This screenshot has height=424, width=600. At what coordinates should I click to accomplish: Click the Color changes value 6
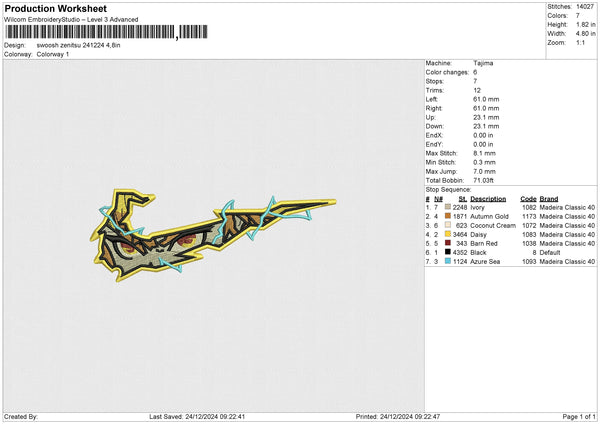[475, 72]
